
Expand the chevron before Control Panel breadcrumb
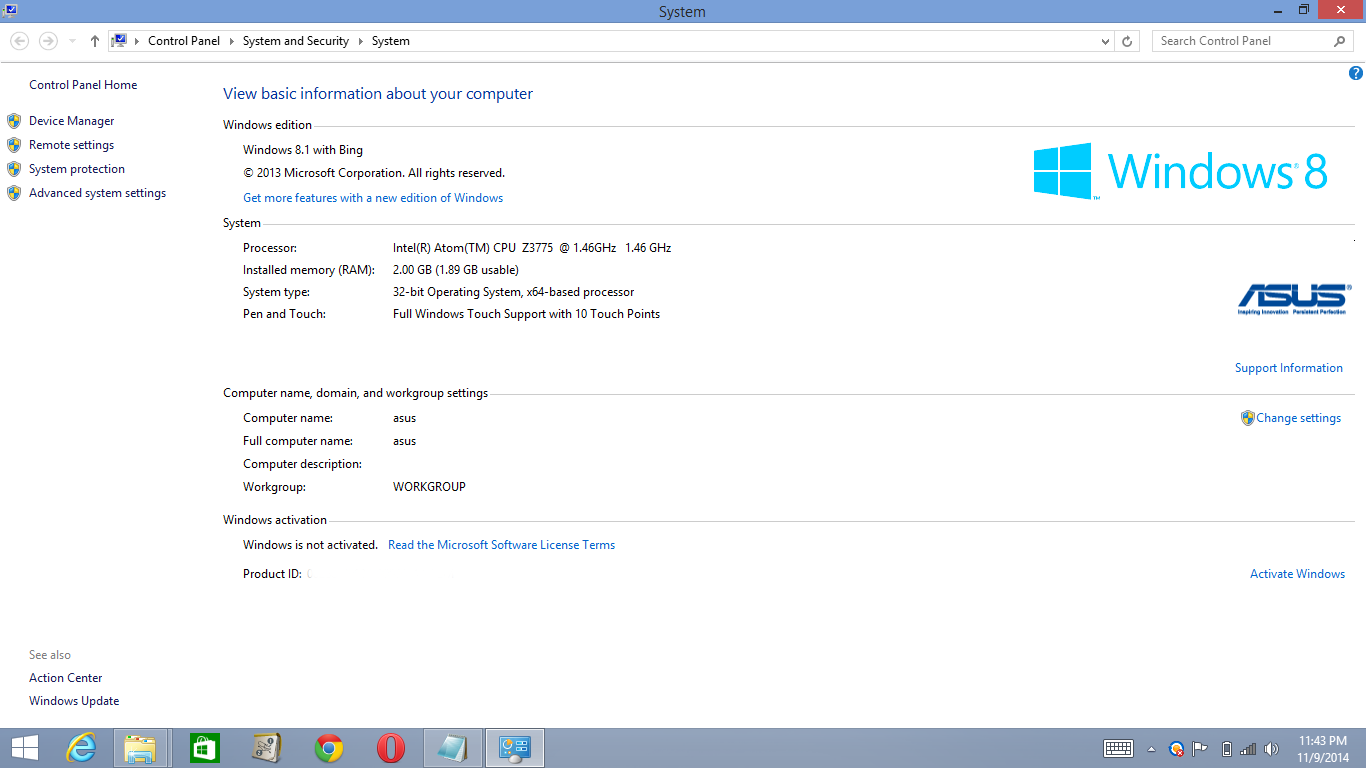137,41
